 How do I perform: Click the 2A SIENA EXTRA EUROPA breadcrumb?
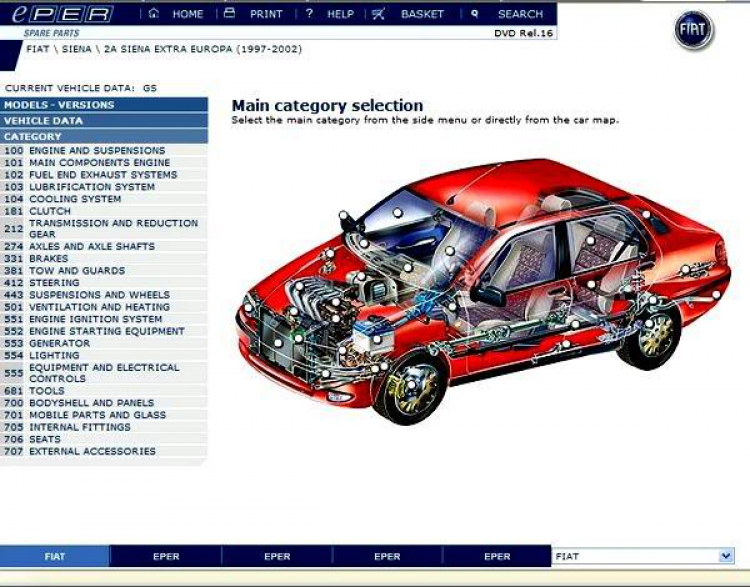pos(203,49)
